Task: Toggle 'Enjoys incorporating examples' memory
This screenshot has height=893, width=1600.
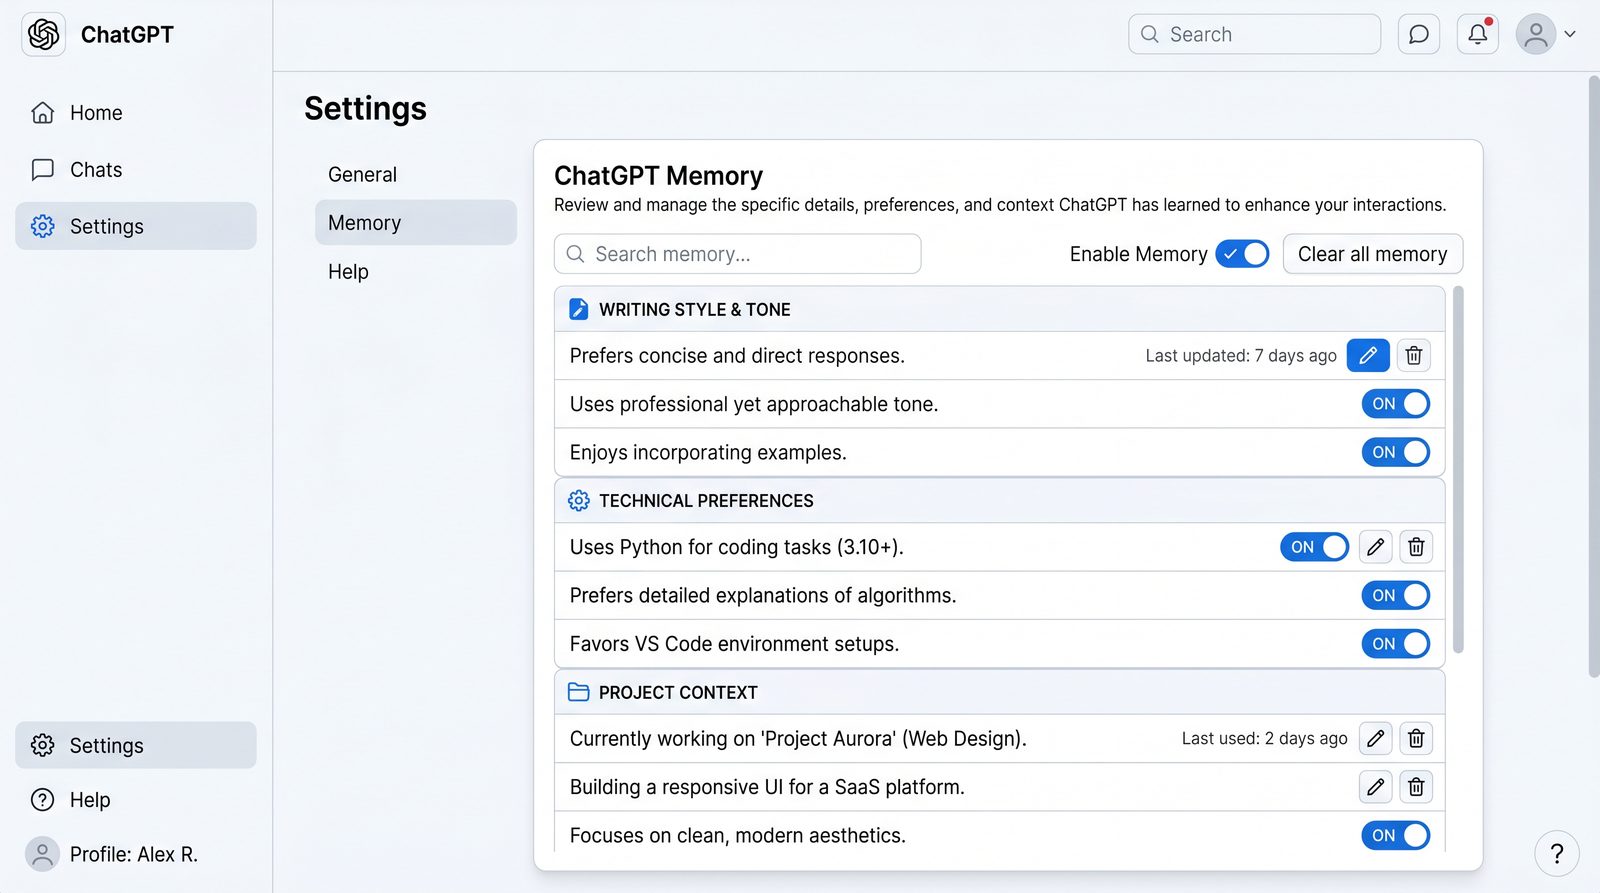Action: point(1395,452)
